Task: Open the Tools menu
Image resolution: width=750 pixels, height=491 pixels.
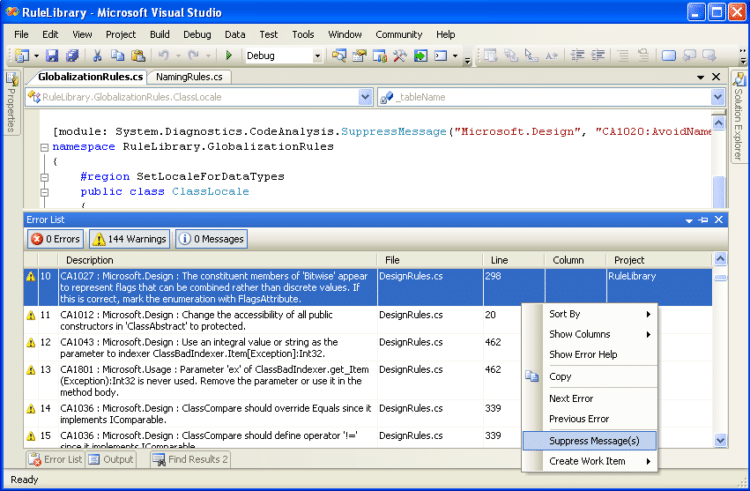Action: coord(303,34)
